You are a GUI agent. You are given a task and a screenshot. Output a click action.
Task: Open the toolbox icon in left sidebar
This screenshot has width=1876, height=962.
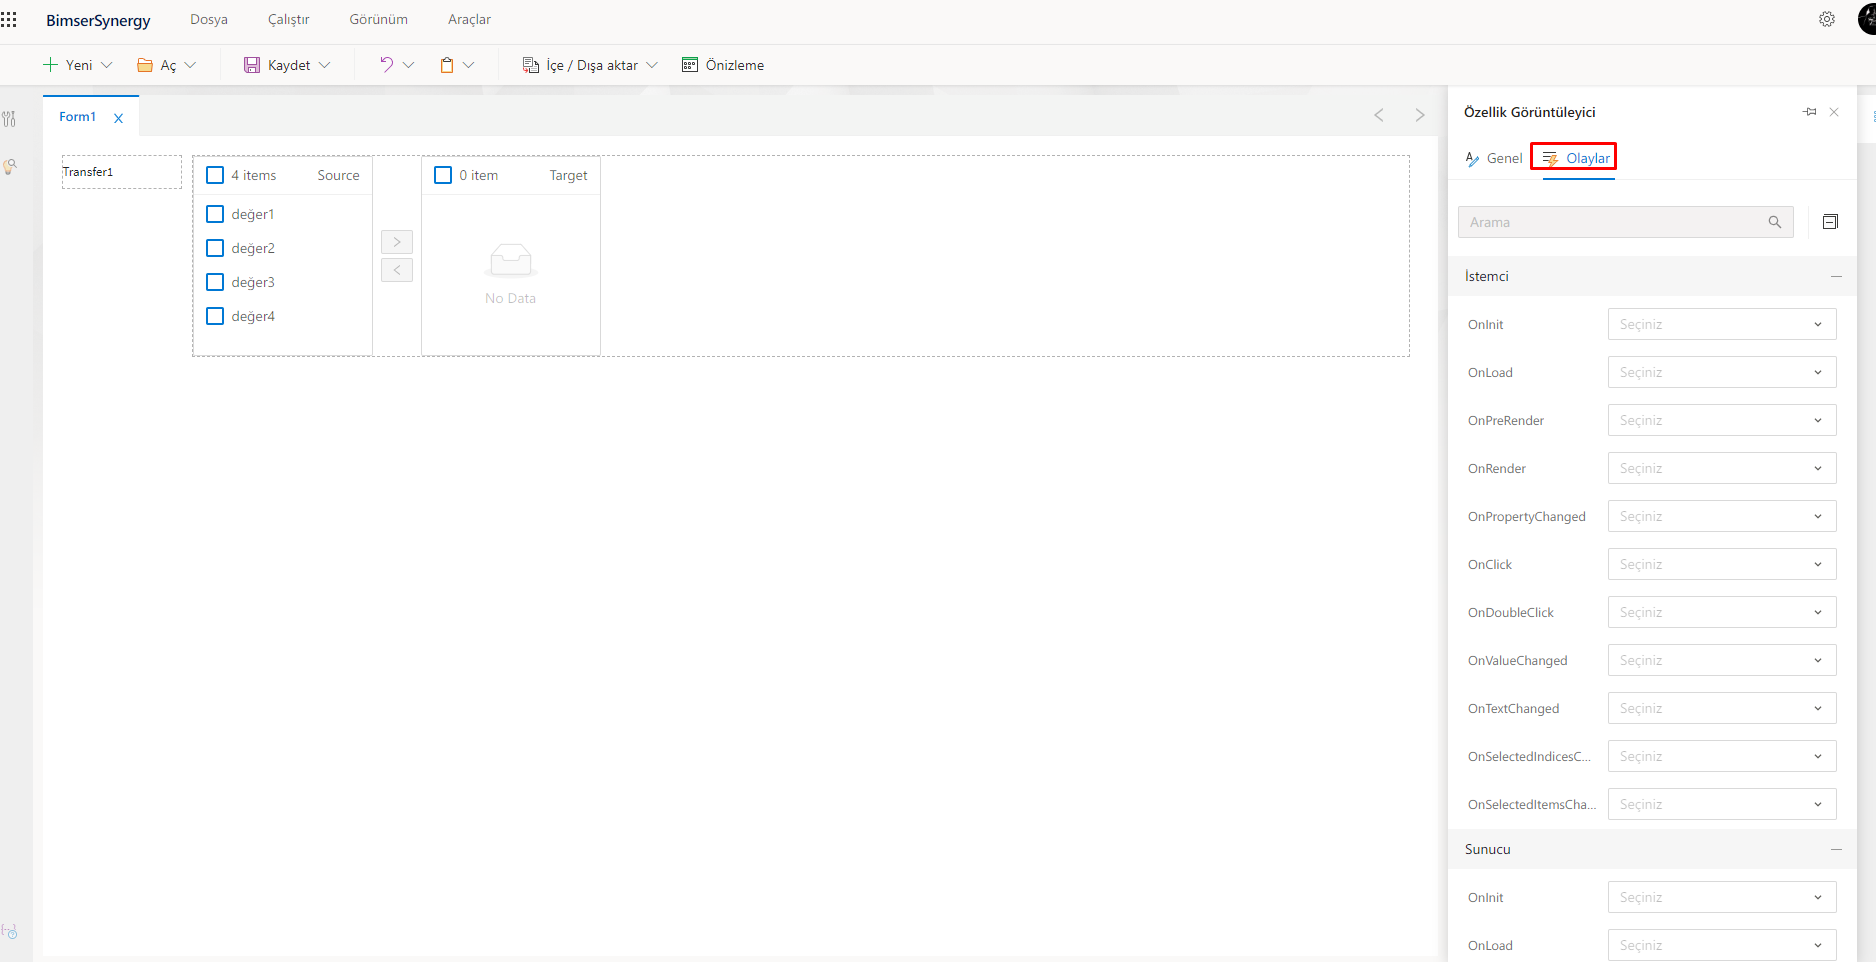[x=10, y=119]
